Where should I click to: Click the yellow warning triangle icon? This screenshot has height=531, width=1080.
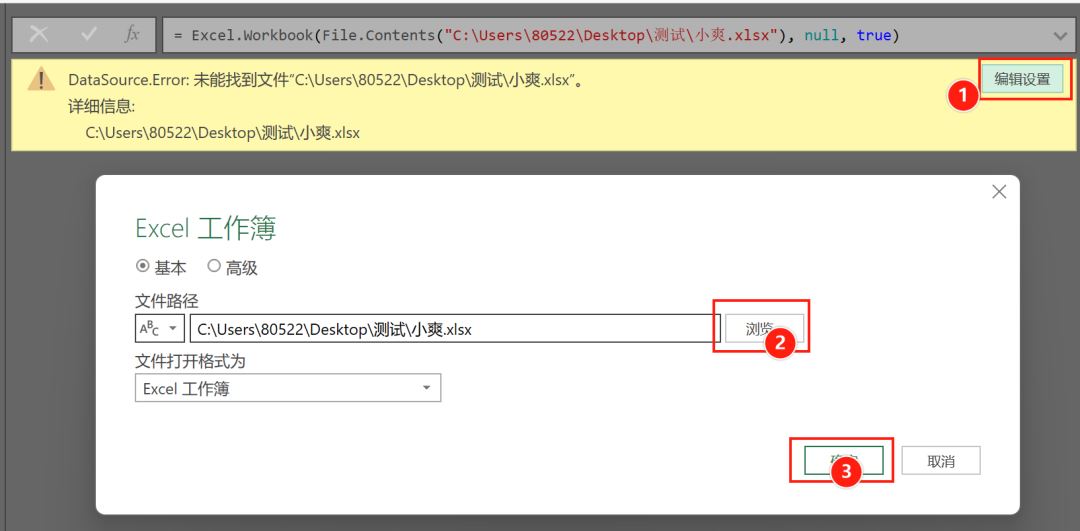(41, 80)
